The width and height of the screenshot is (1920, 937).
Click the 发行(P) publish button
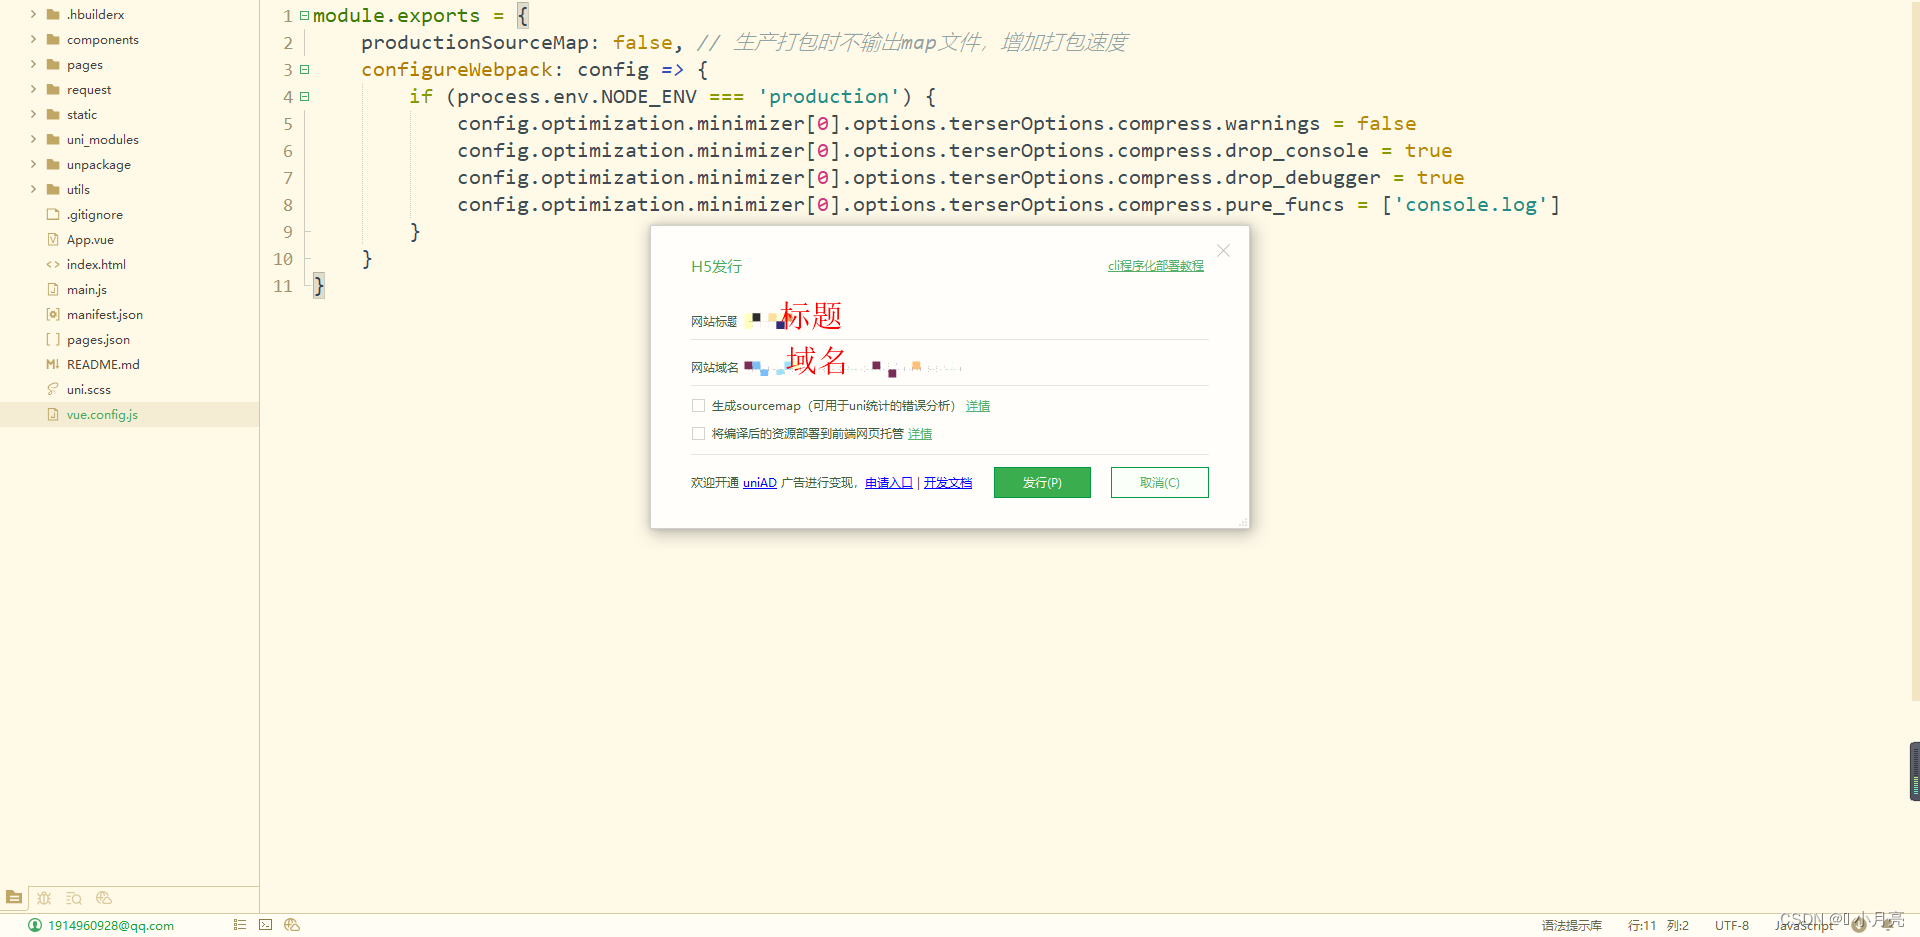click(1042, 482)
